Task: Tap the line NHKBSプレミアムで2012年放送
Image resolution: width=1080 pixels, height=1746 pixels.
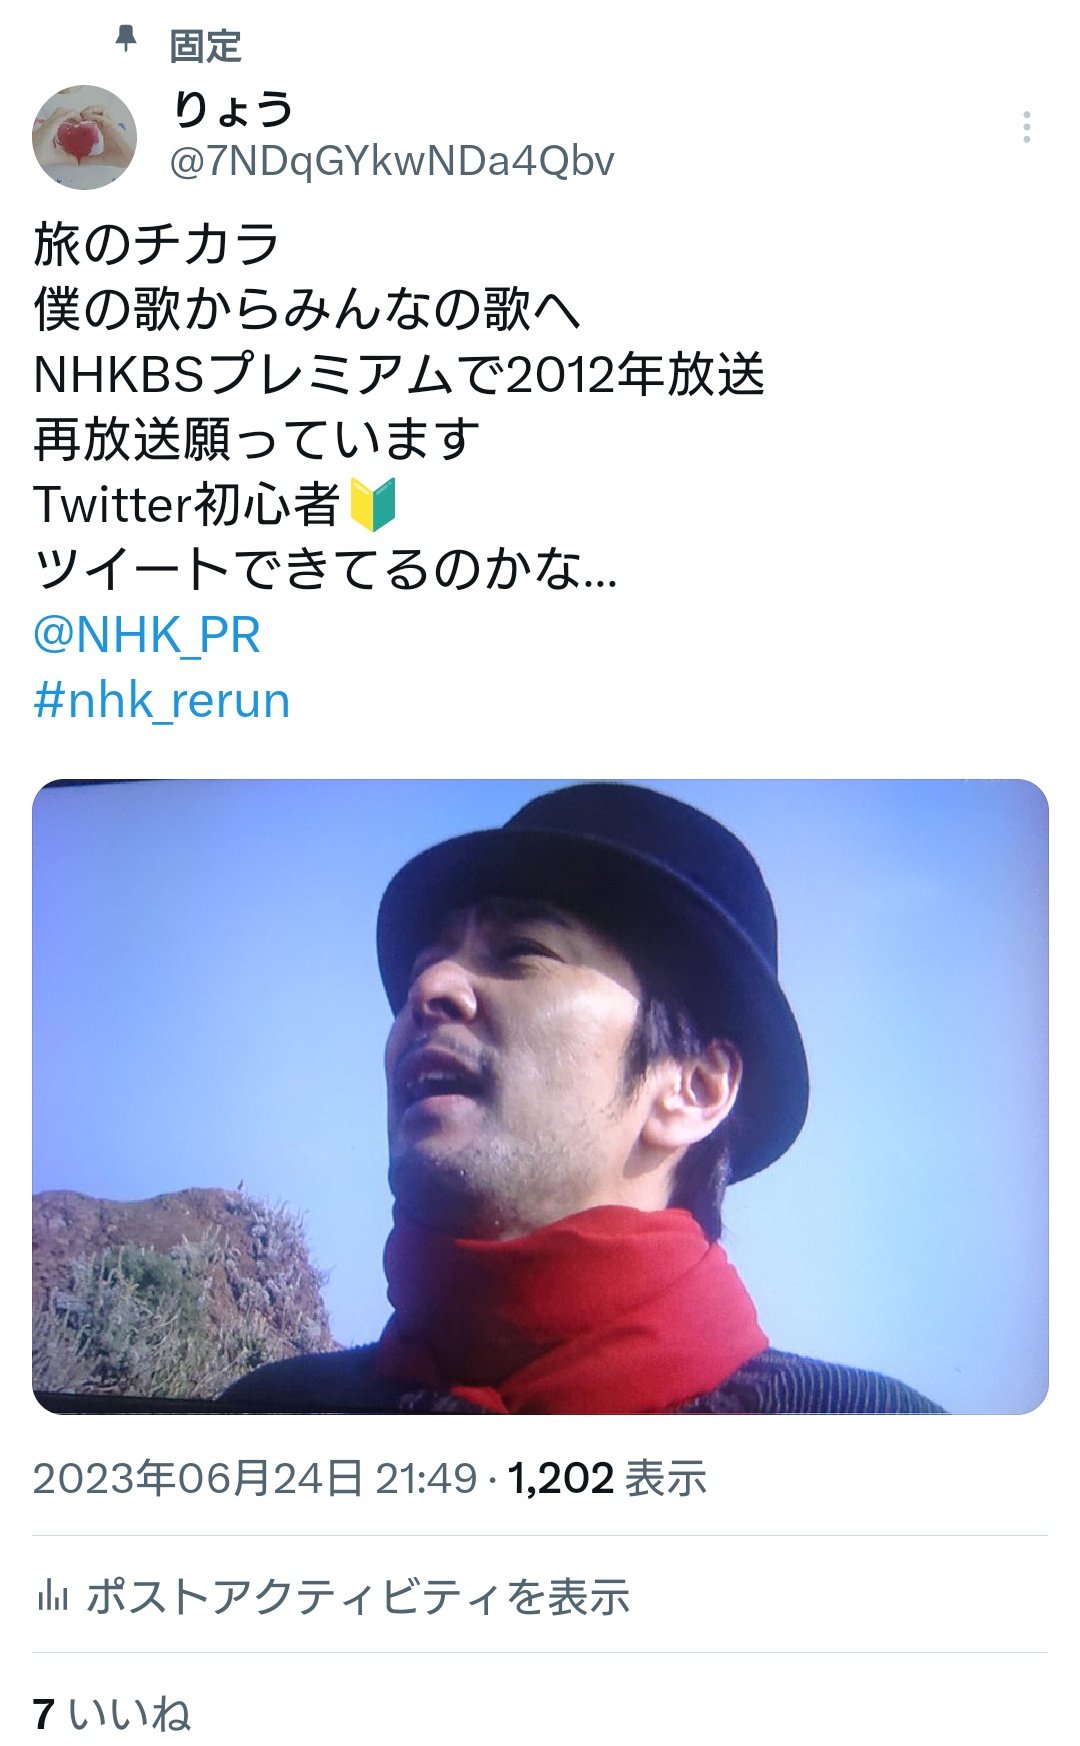Action: coord(399,375)
